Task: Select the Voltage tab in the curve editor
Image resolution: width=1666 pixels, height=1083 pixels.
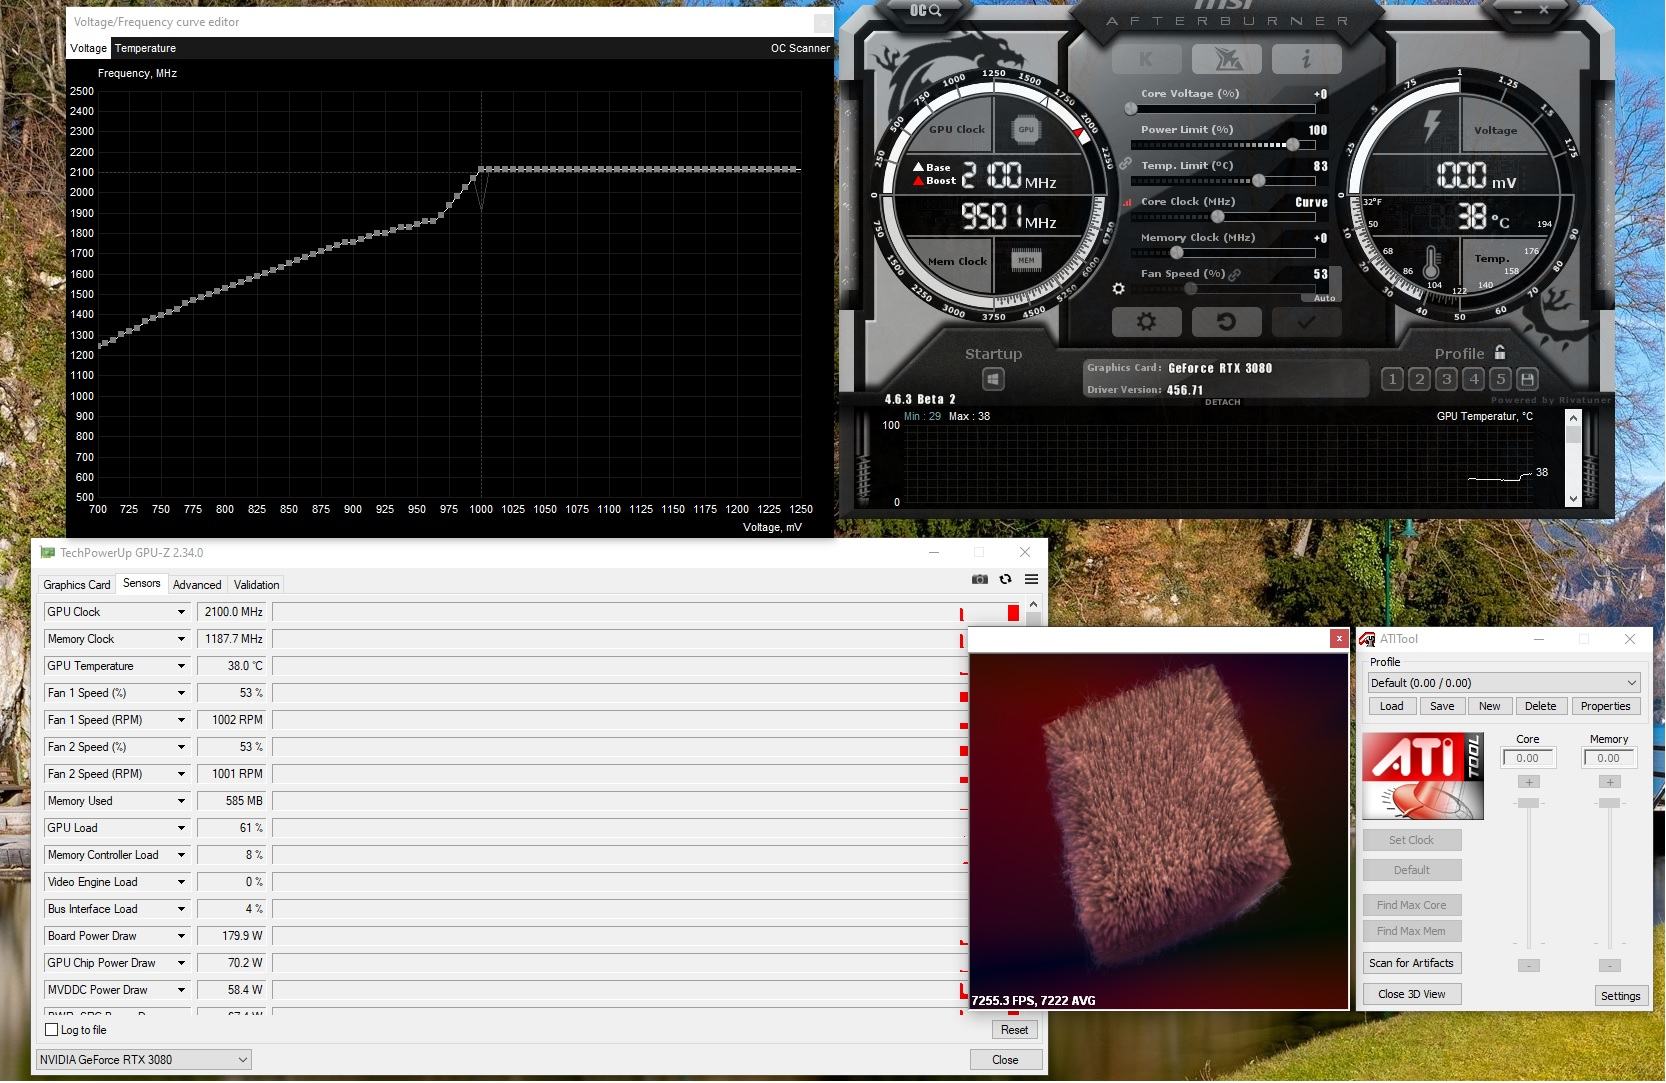Action: (x=88, y=48)
